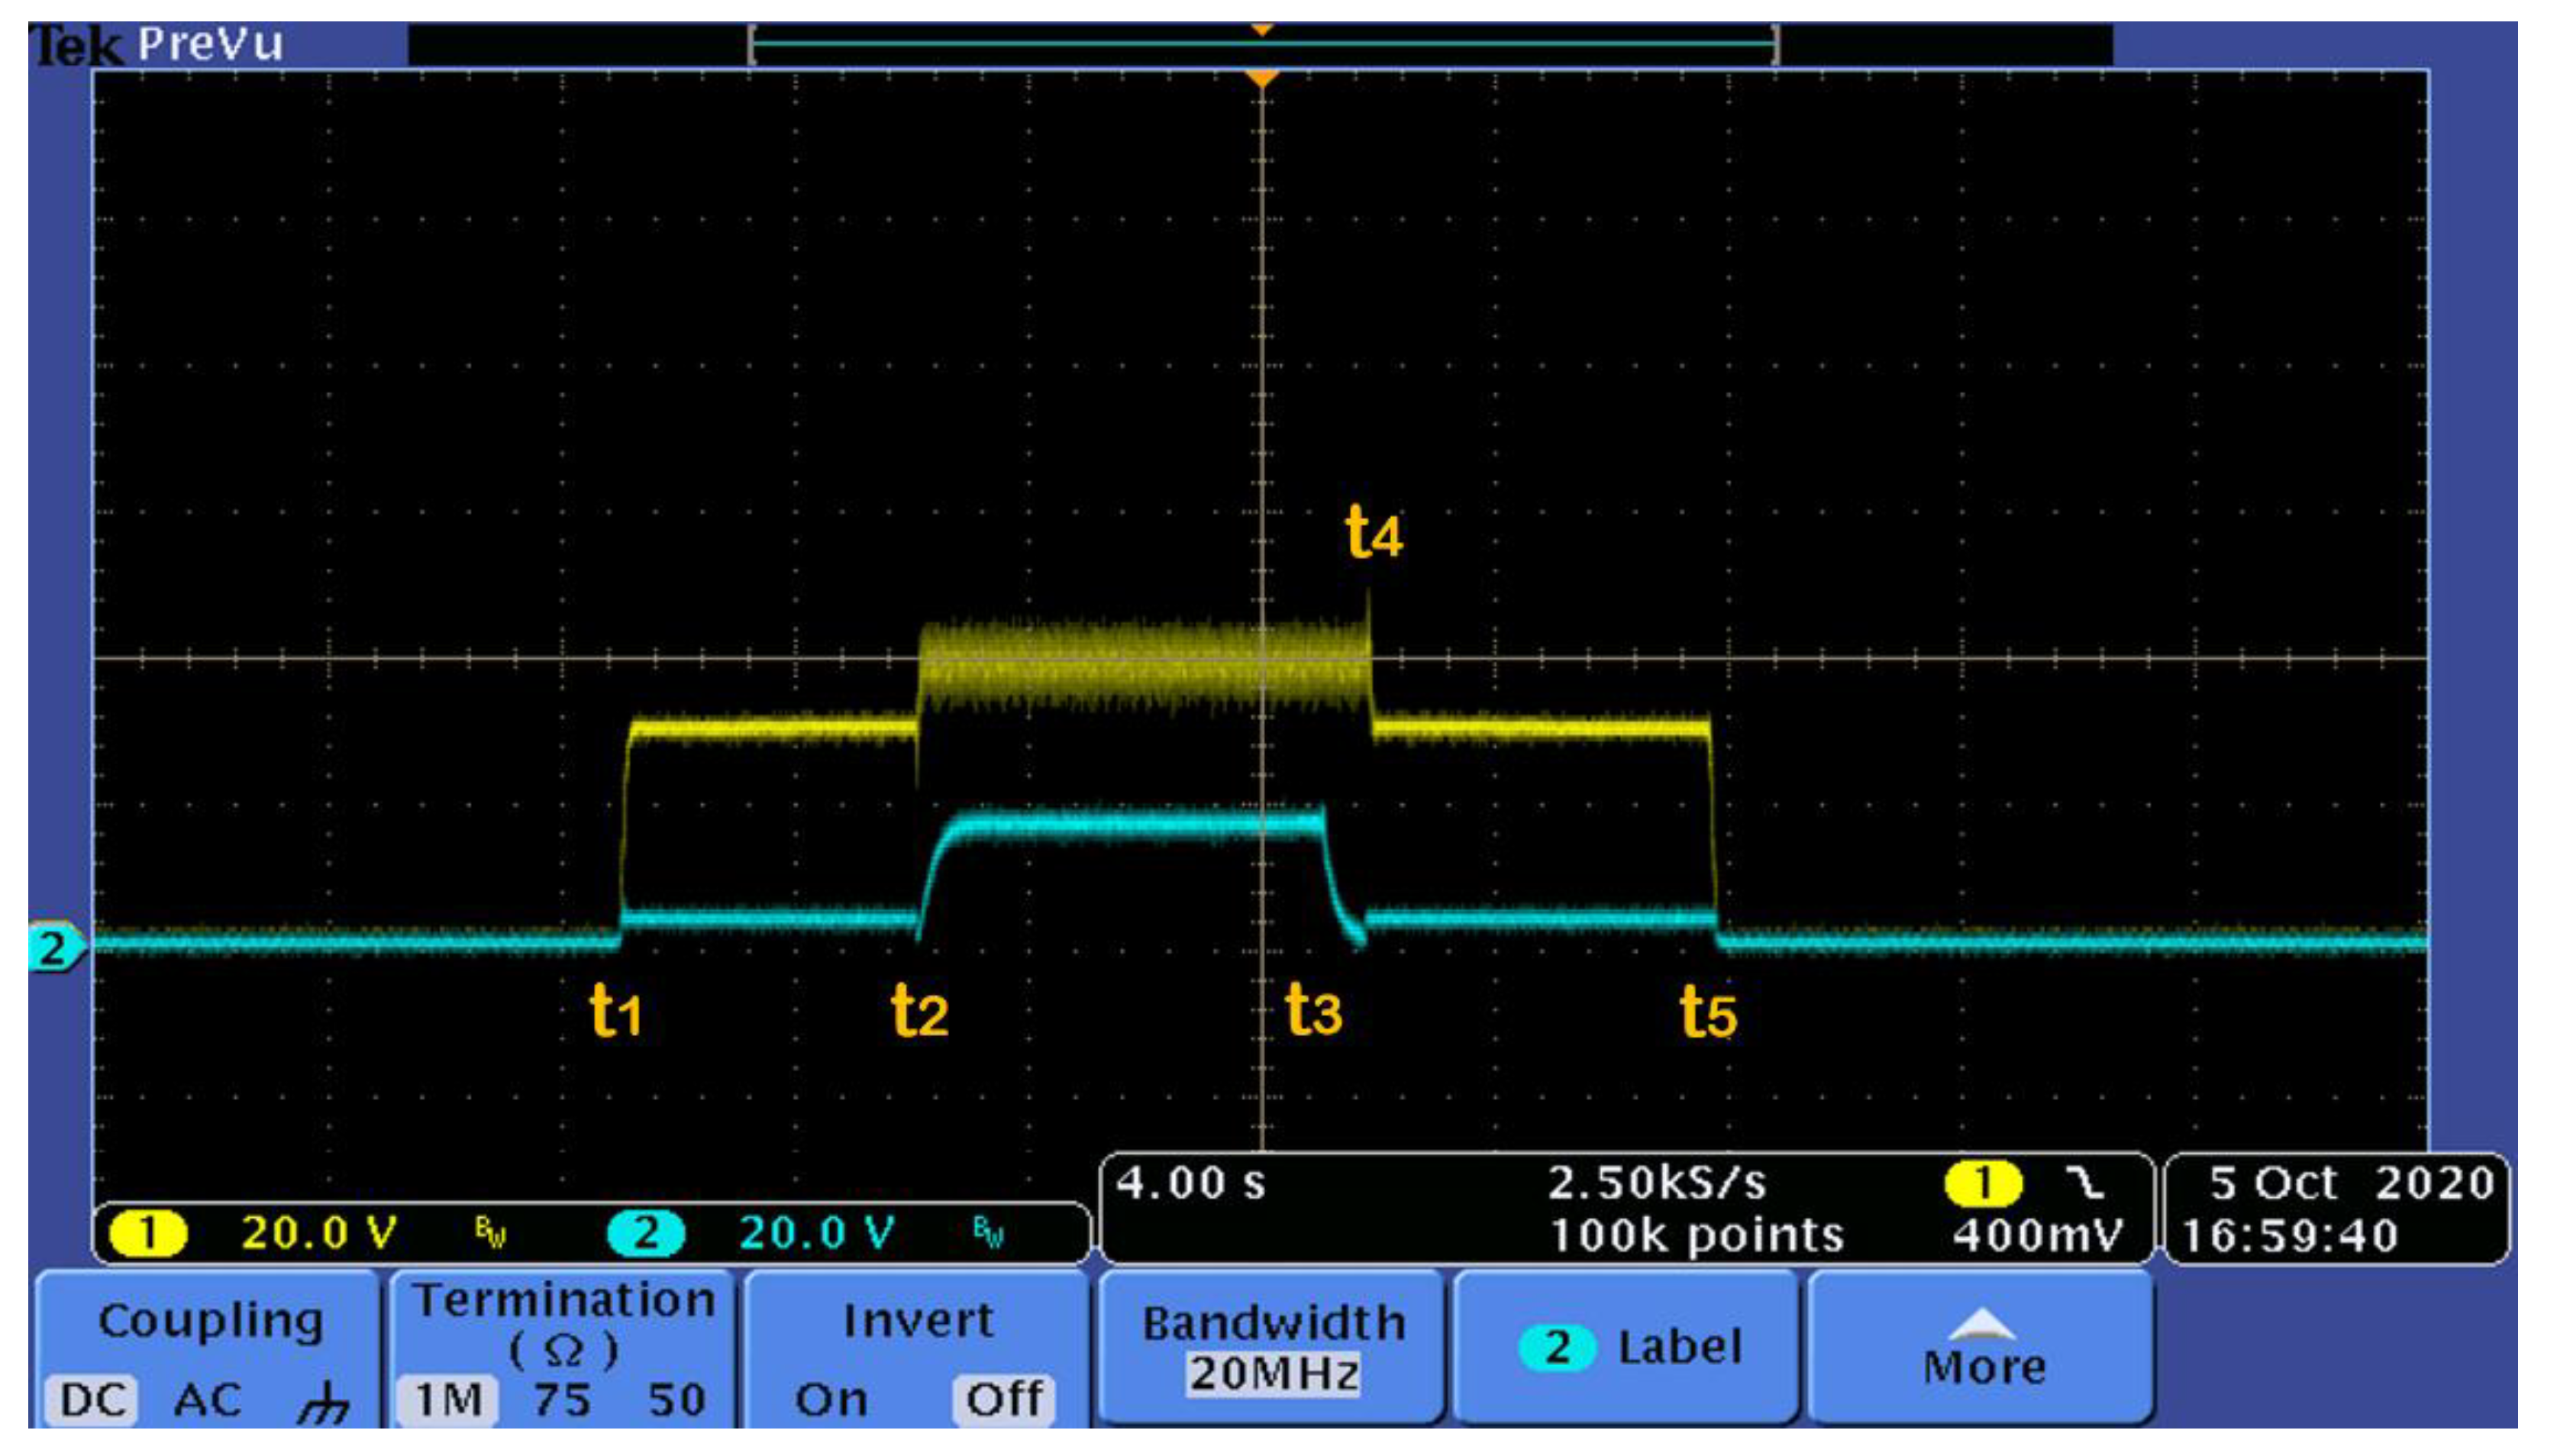
Task: Open the Bandwidth 20MHz menu
Action: pos(1273,1348)
